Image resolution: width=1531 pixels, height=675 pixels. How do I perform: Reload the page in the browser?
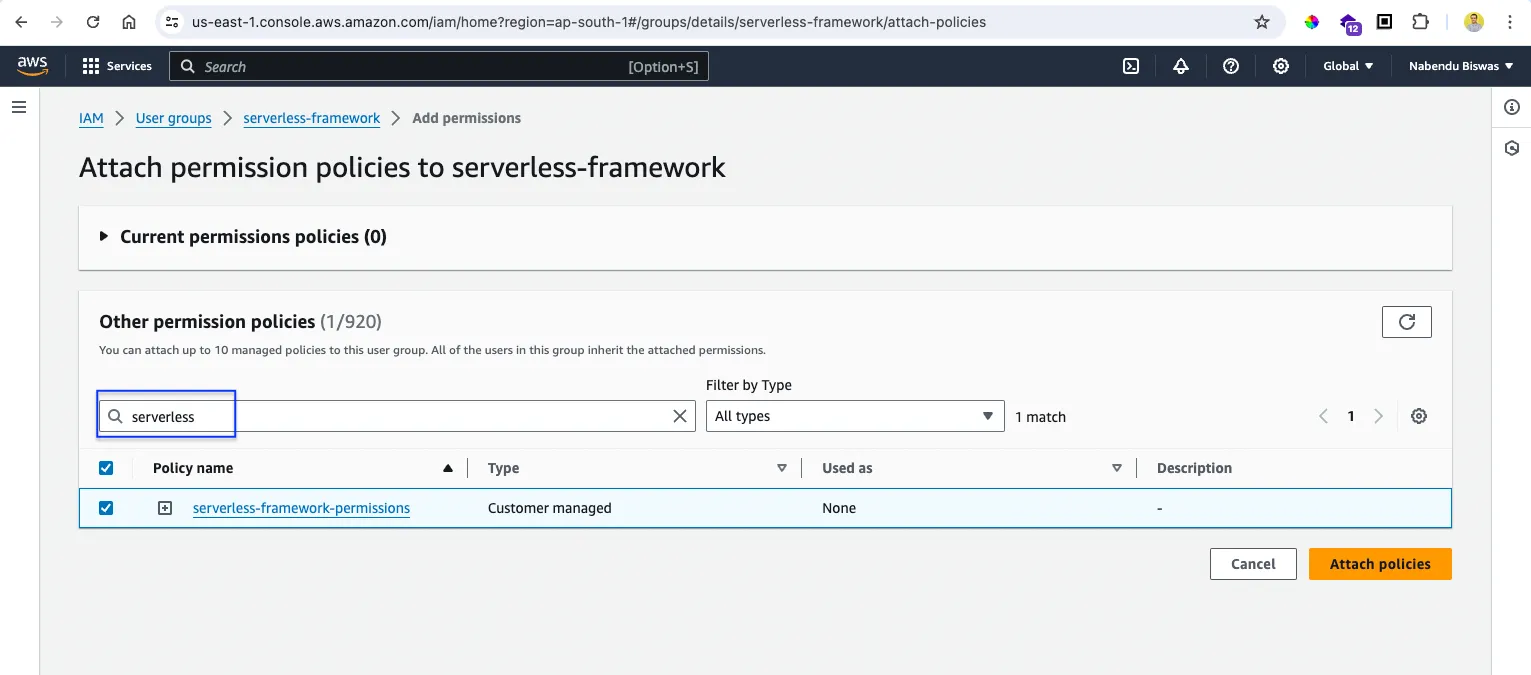point(93,22)
